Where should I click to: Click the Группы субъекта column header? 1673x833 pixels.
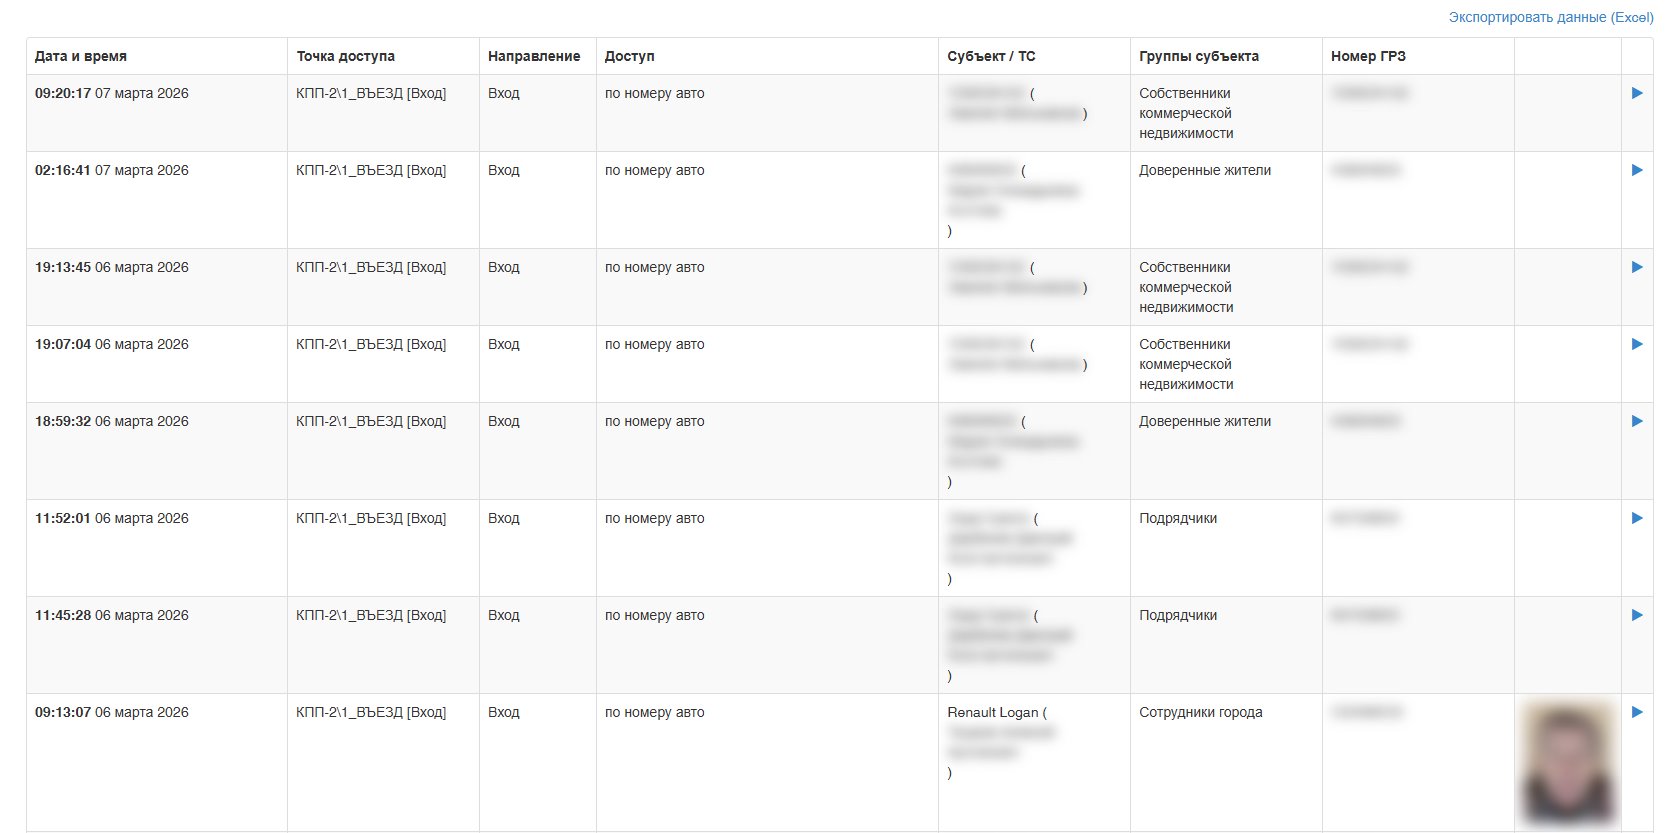pyautogui.click(x=1199, y=56)
